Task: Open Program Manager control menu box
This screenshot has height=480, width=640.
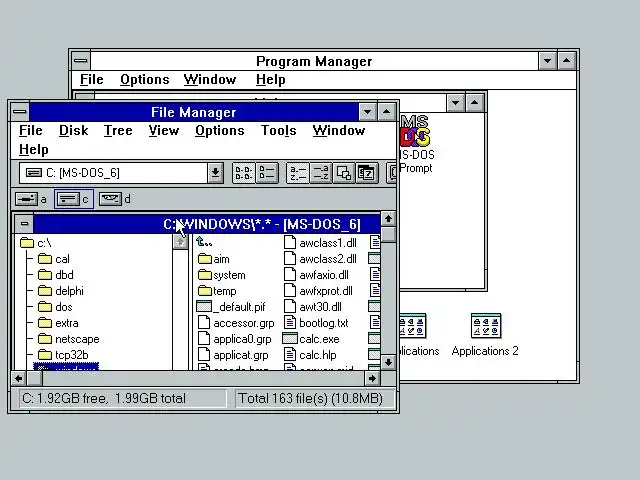Action: pos(81,61)
